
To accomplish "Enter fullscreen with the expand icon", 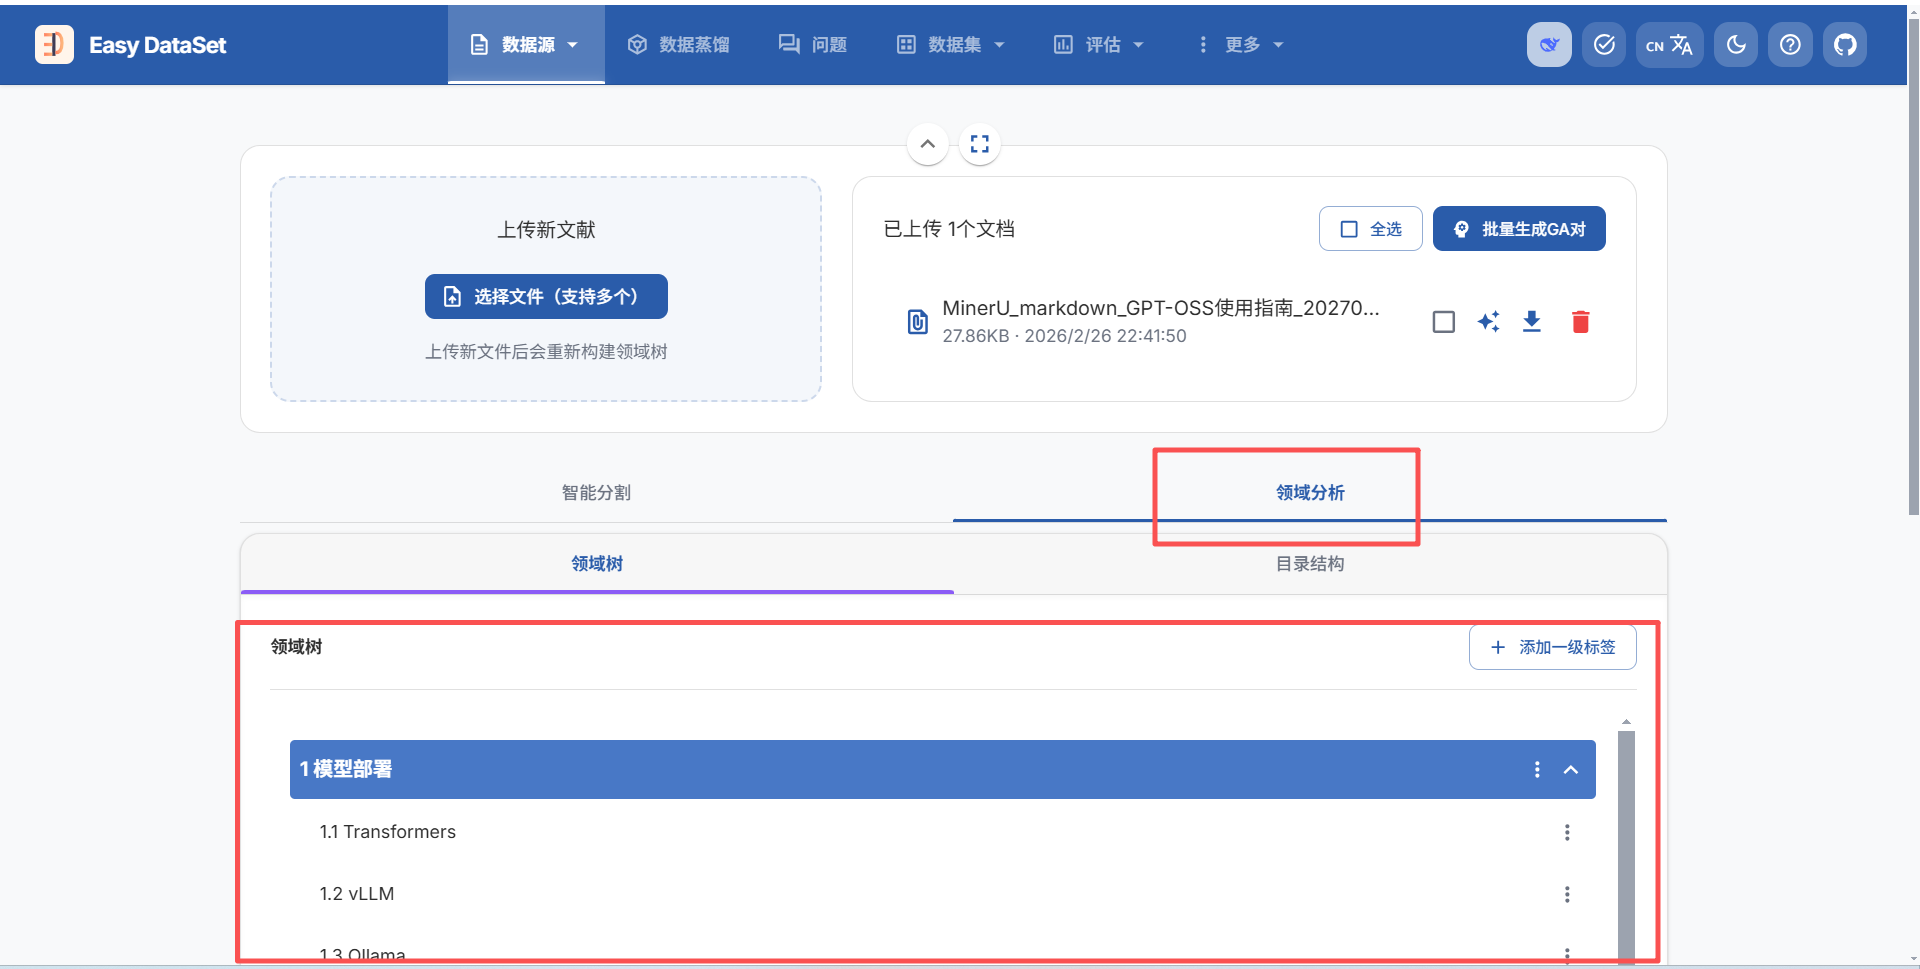I will [979, 143].
